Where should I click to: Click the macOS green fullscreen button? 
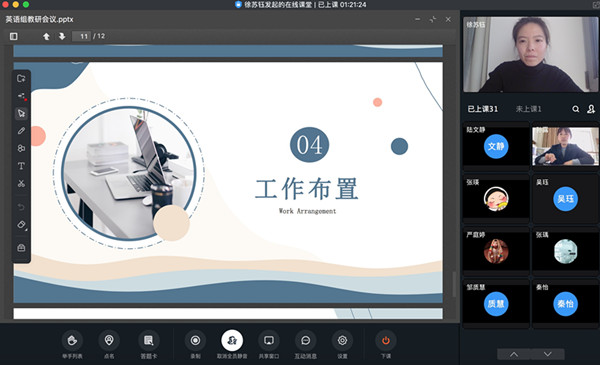pyautogui.click(x=26, y=4)
